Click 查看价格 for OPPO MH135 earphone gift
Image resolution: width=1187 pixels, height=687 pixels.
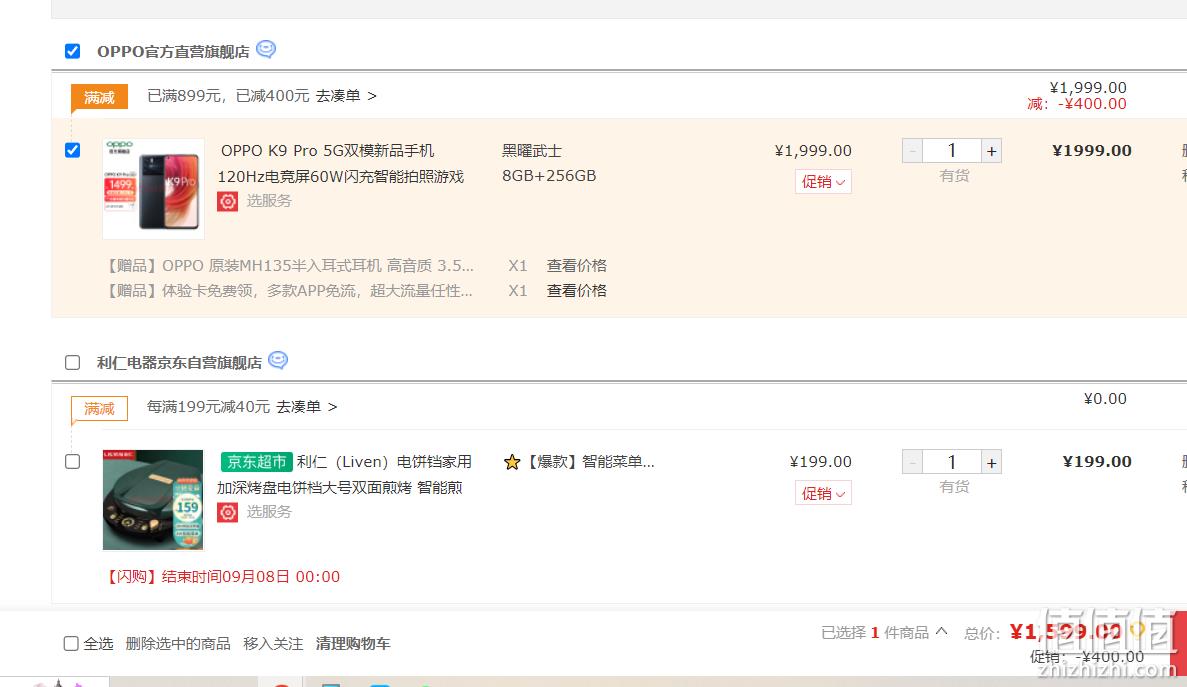[x=577, y=266]
